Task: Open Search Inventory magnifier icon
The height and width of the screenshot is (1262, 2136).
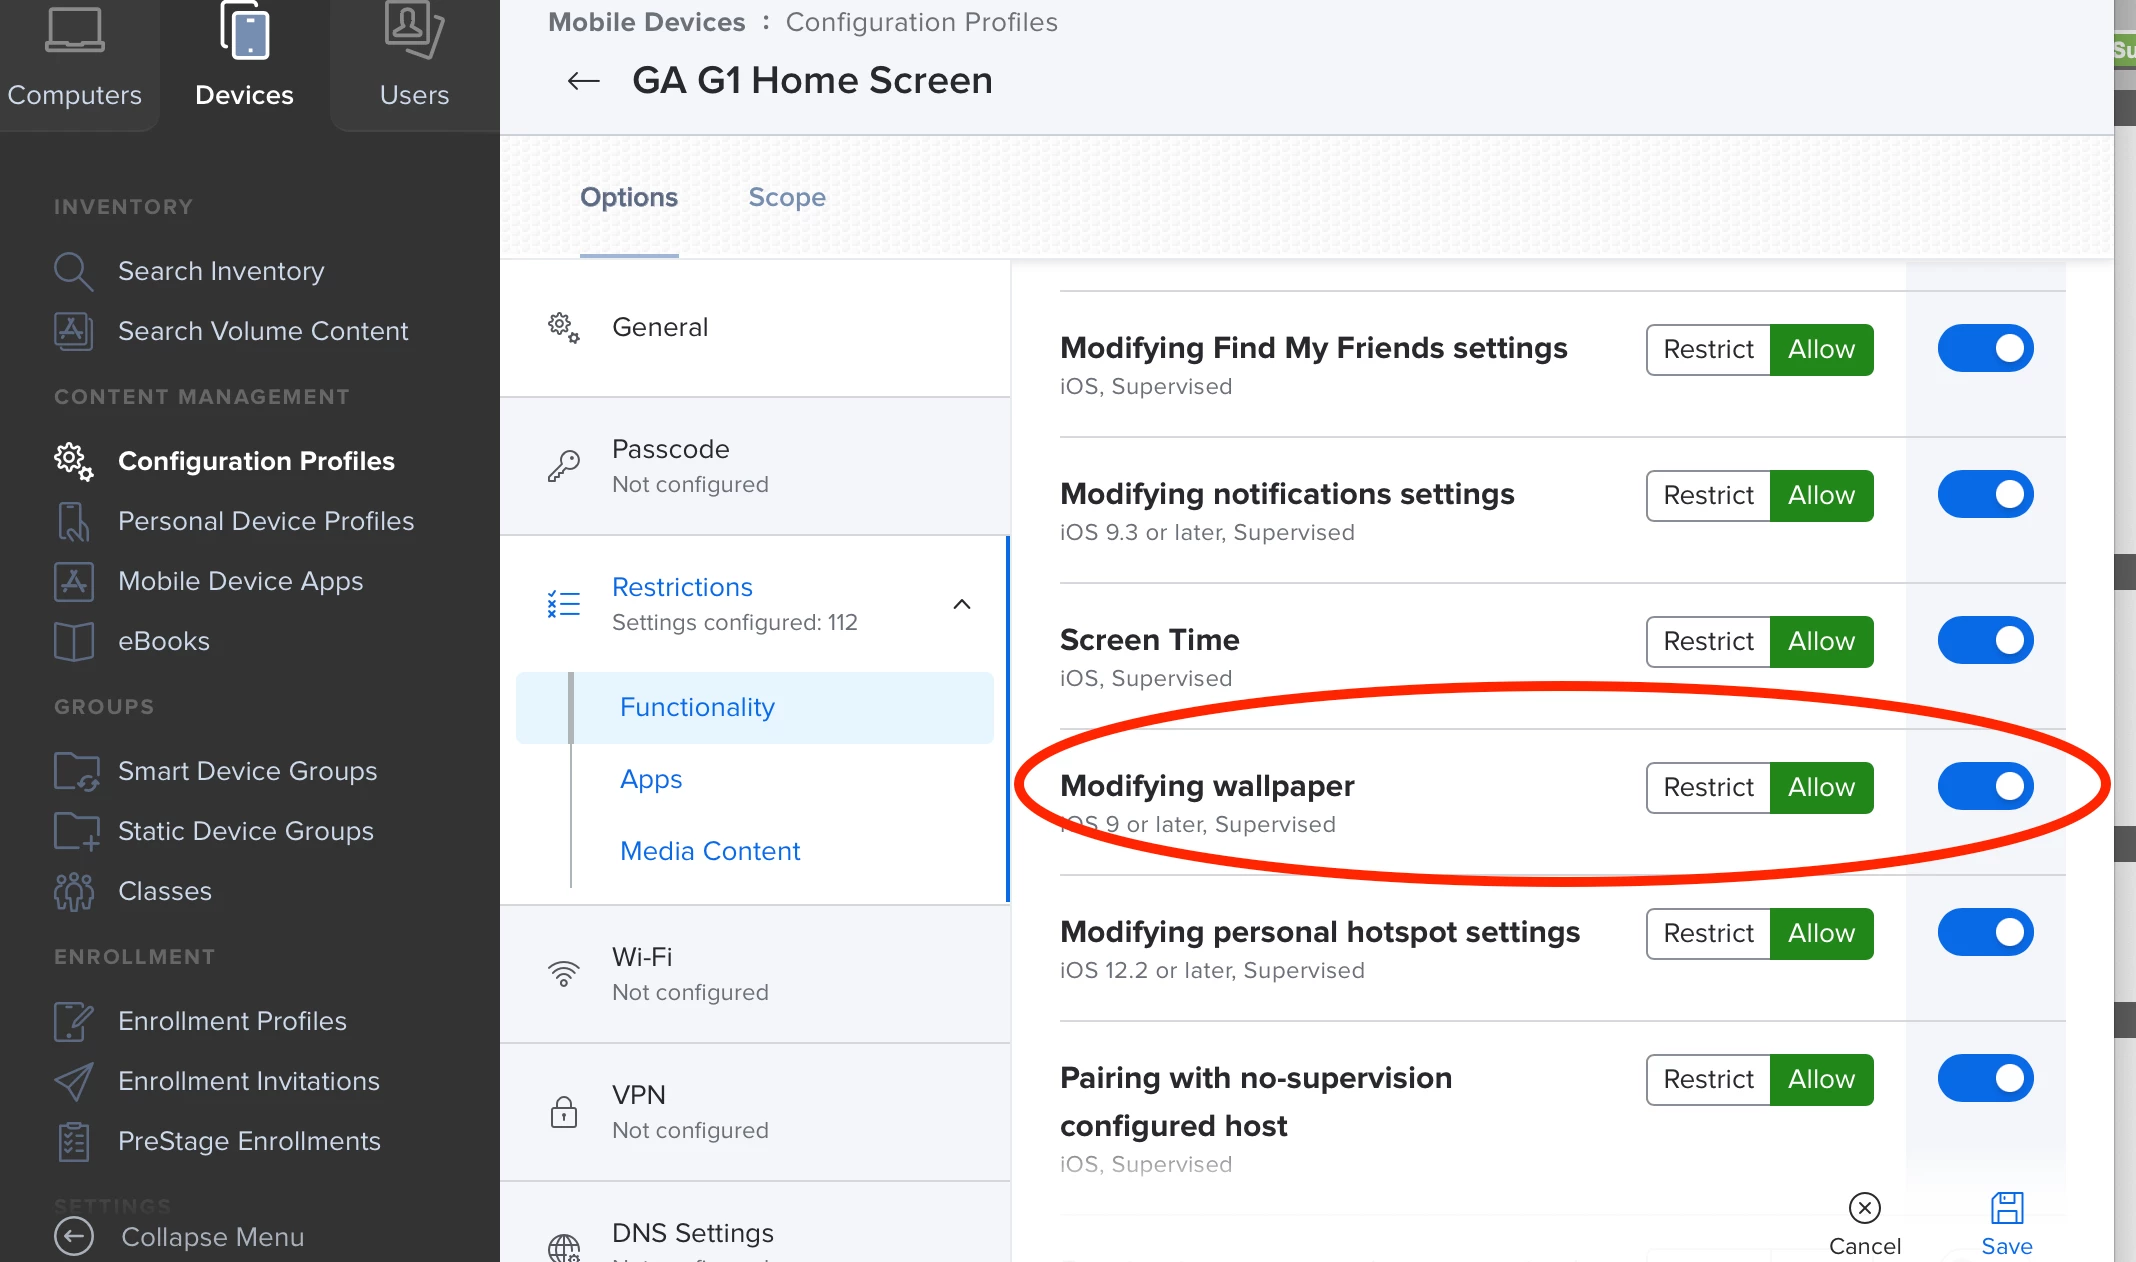Action: click(x=73, y=271)
